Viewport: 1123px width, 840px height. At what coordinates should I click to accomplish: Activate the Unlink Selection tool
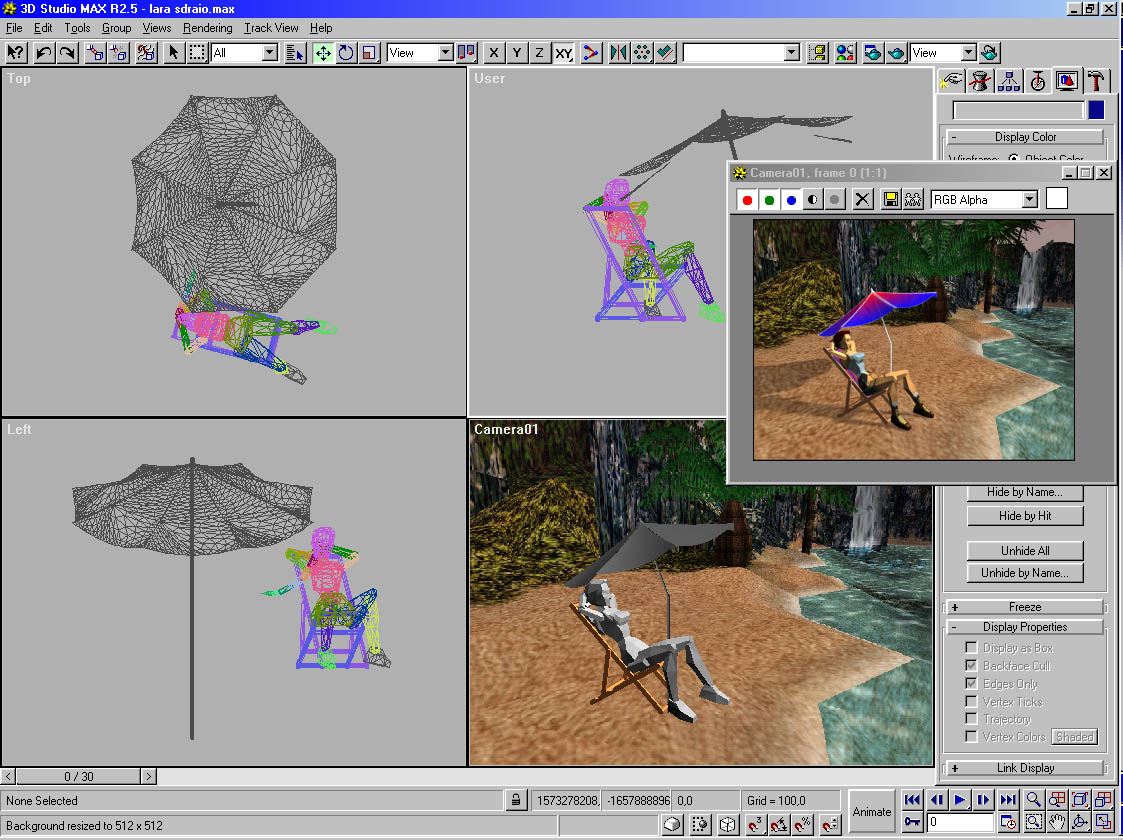(x=118, y=53)
